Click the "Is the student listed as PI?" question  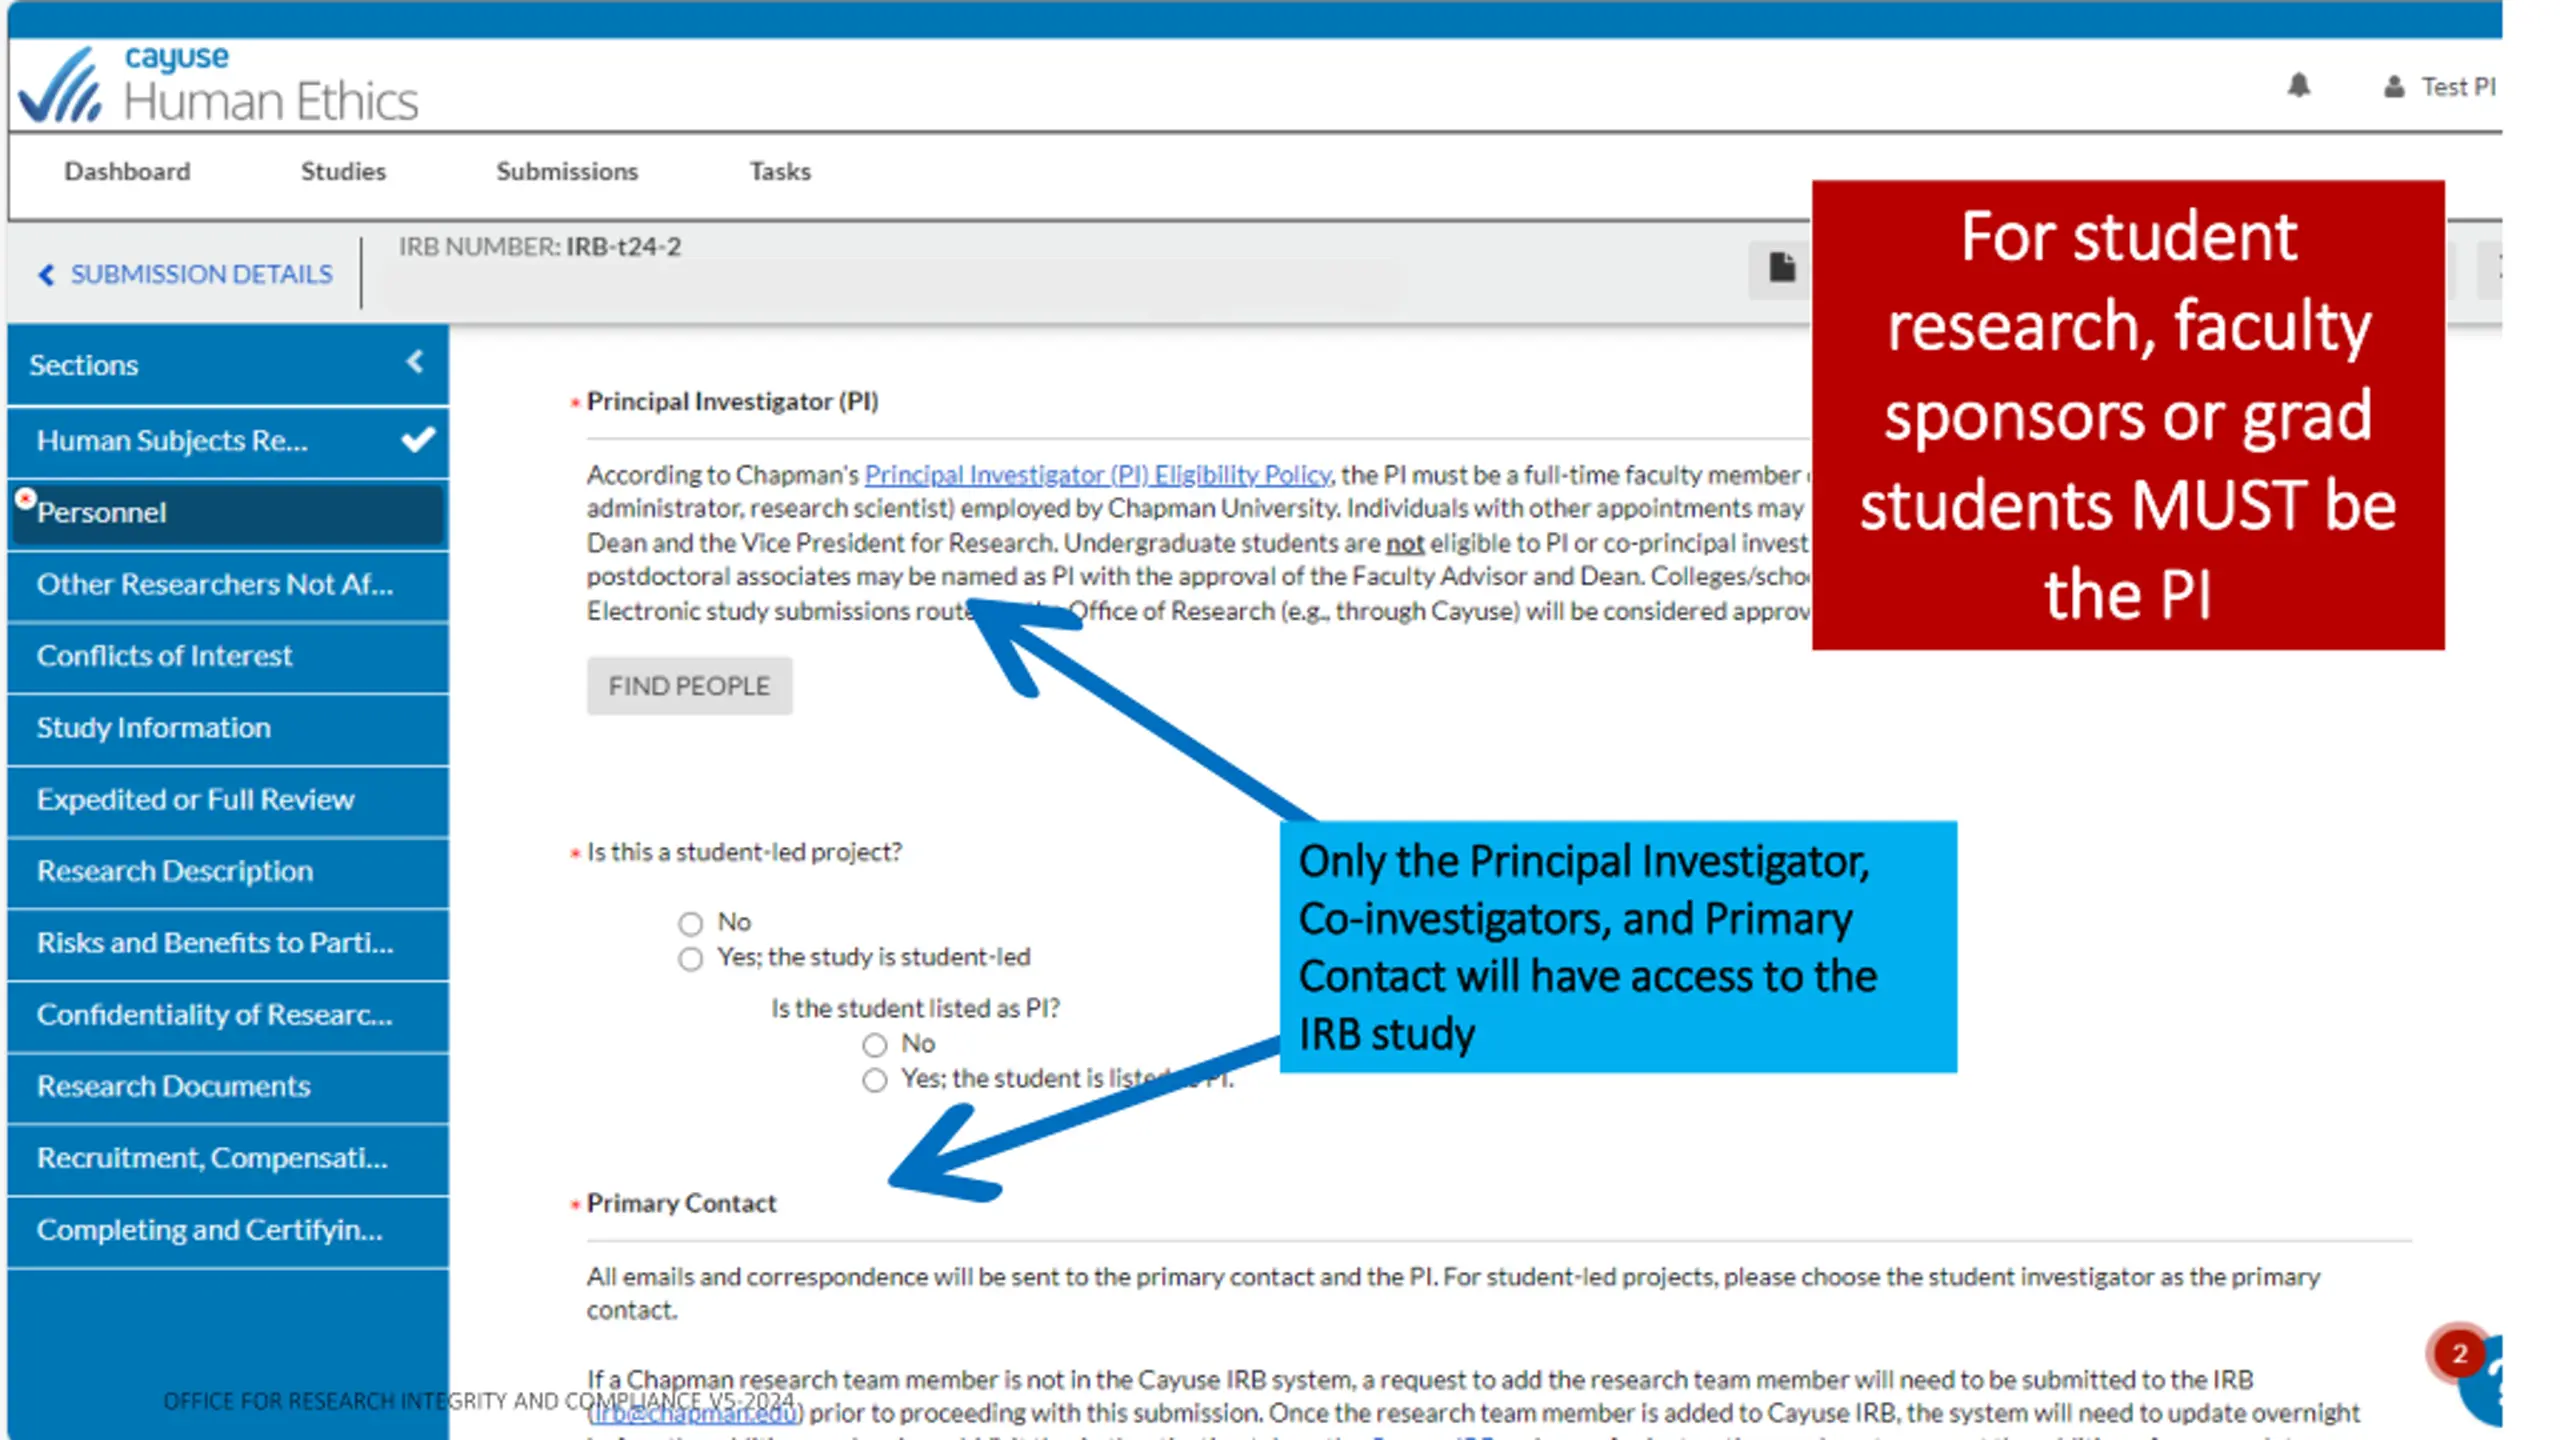(915, 1008)
